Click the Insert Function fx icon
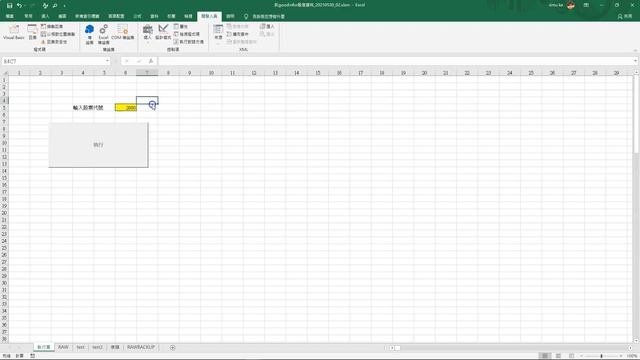 [151, 61]
